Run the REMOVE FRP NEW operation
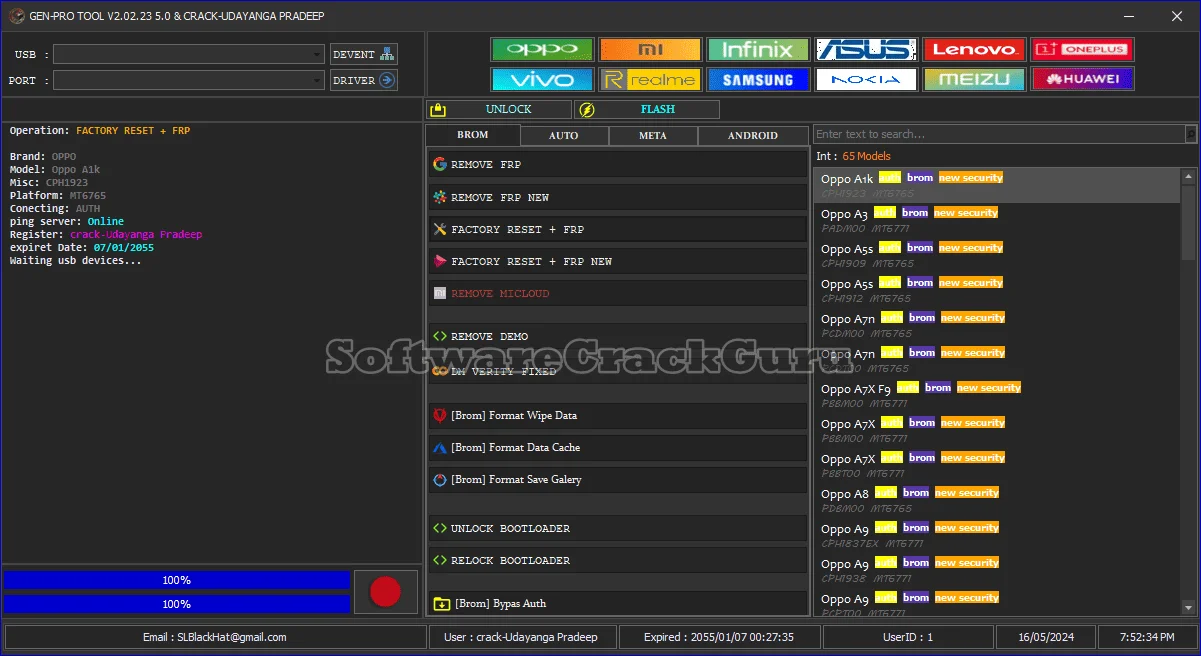 [x=618, y=197]
